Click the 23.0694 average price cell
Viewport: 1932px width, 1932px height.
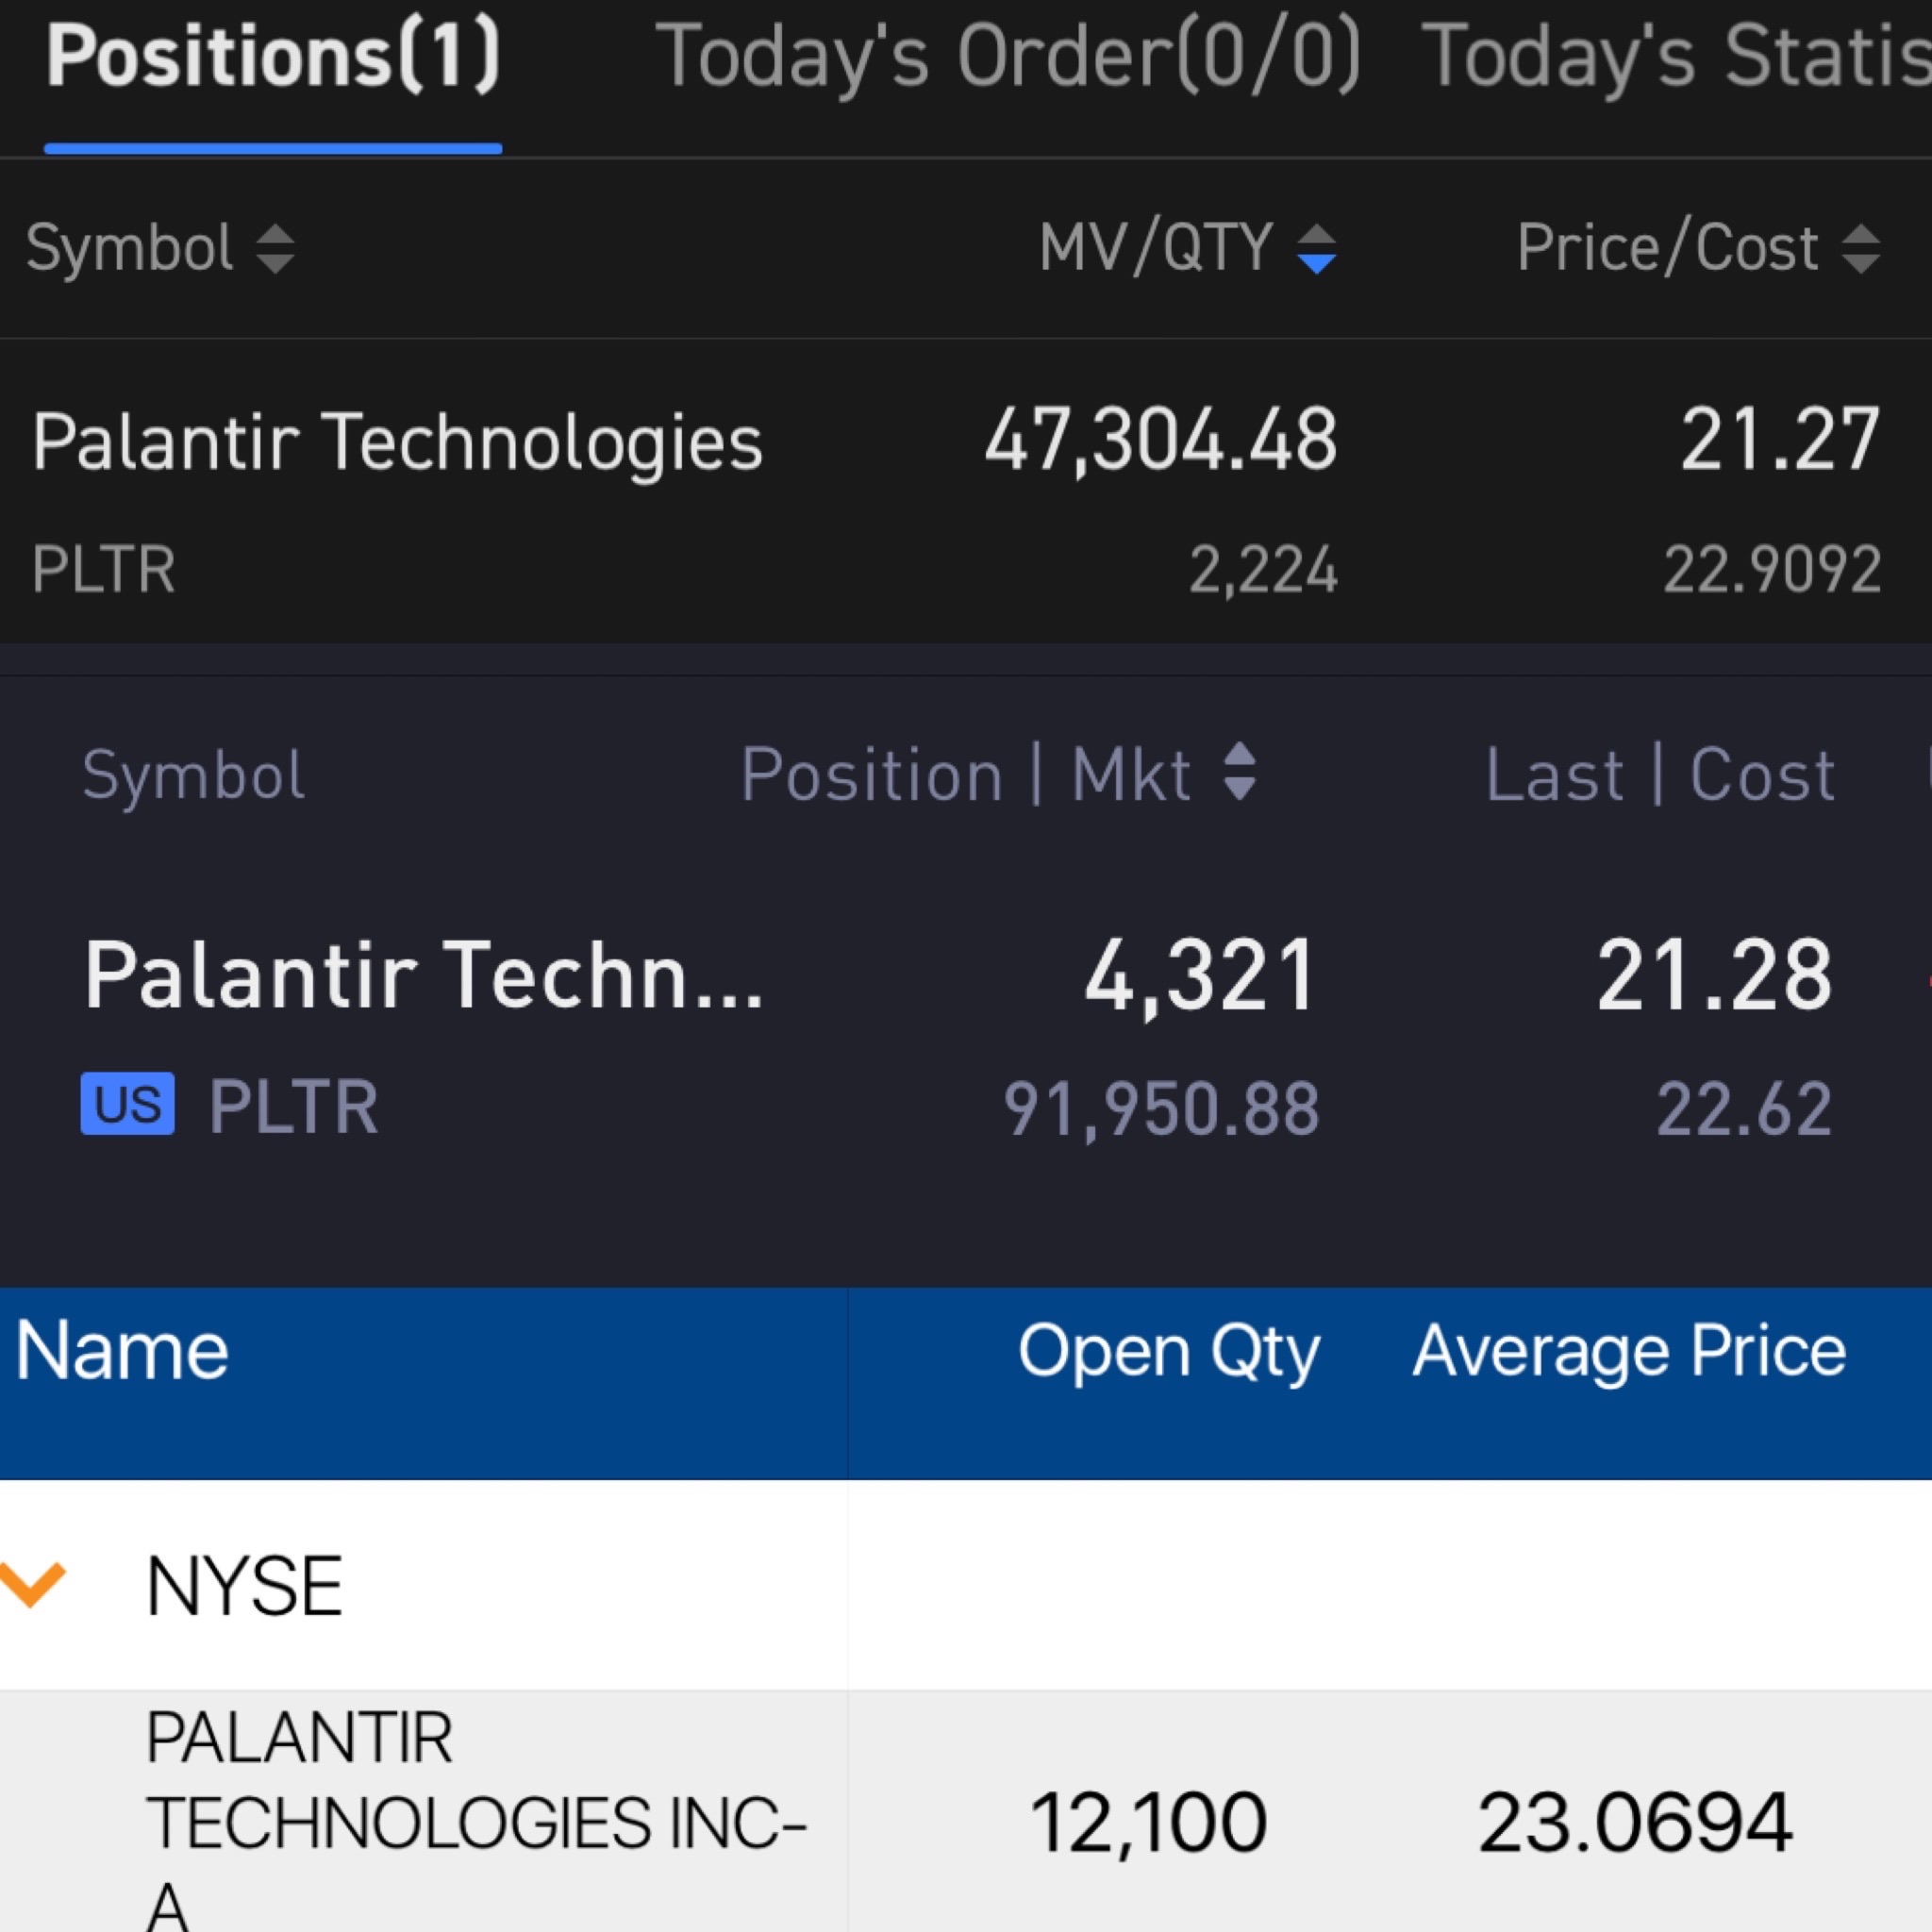click(x=1635, y=1822)
